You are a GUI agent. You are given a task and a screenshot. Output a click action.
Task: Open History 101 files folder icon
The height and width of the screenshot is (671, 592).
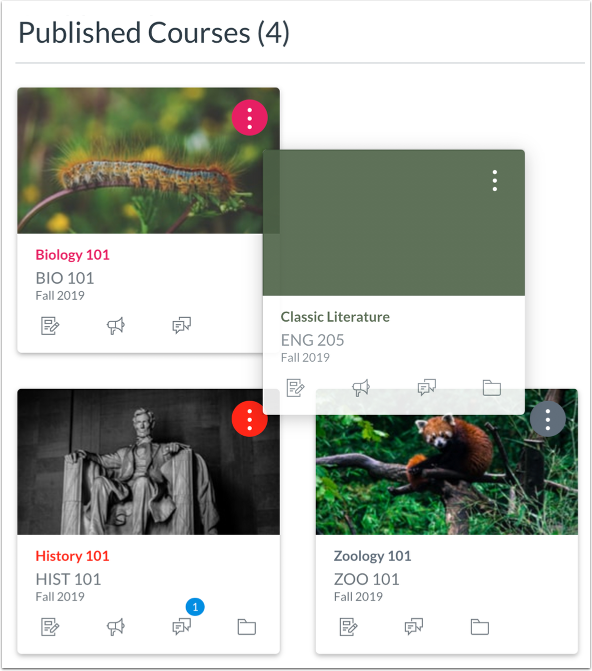coord(247,627)
